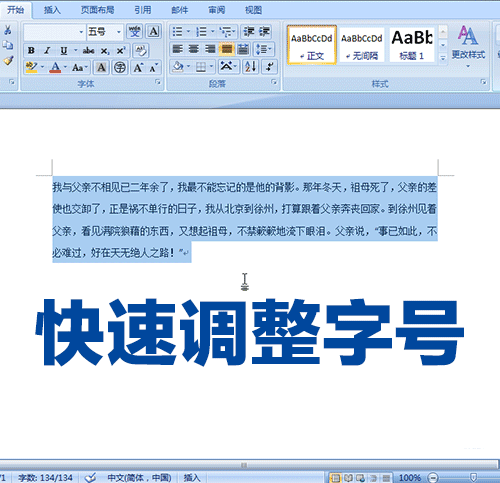Click the Cut scissors icon
The image size is (500, 483).
pos(7,31)
